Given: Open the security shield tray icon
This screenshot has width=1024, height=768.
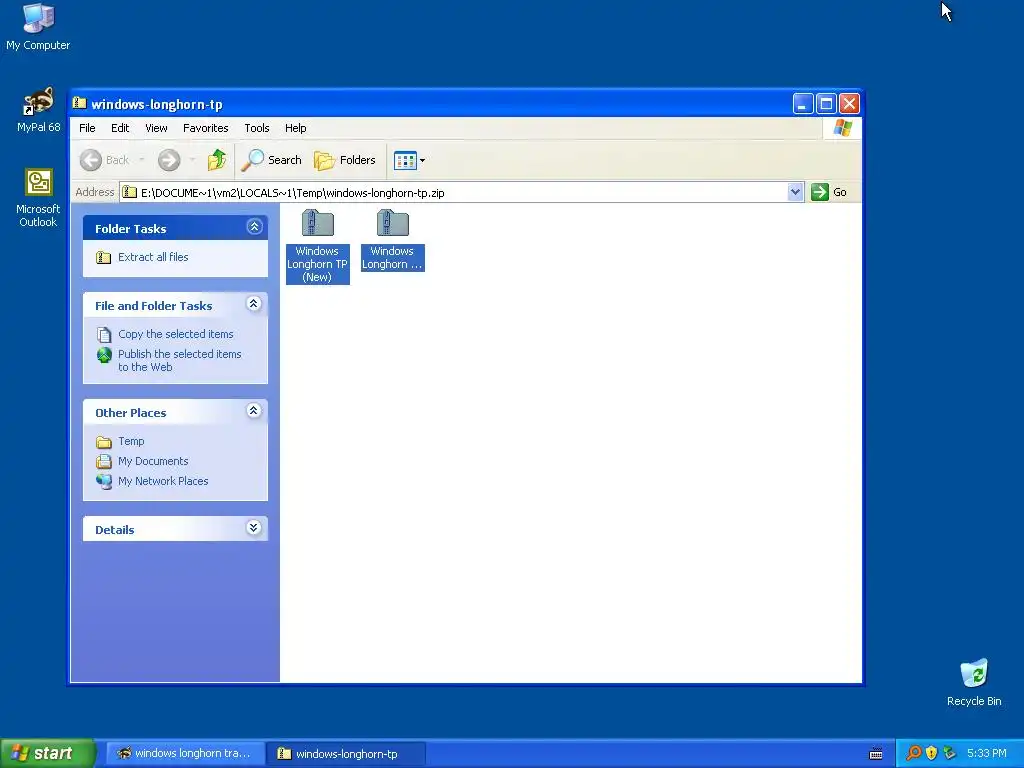Looking at the screenshot, I should point(931,754).
